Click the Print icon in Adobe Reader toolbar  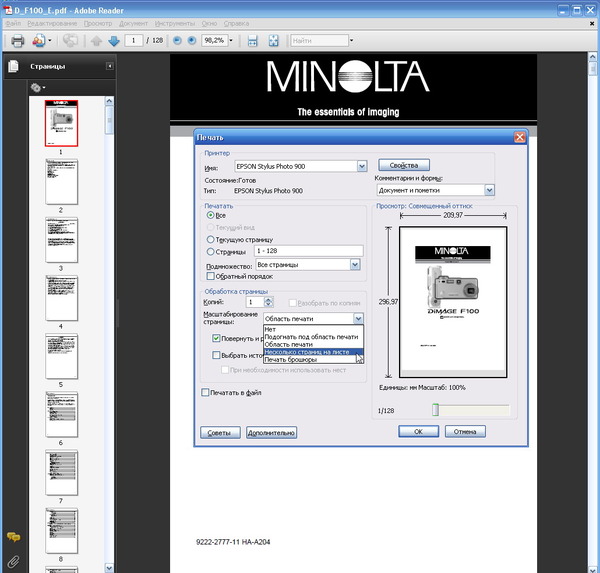(x=17, y=40)
